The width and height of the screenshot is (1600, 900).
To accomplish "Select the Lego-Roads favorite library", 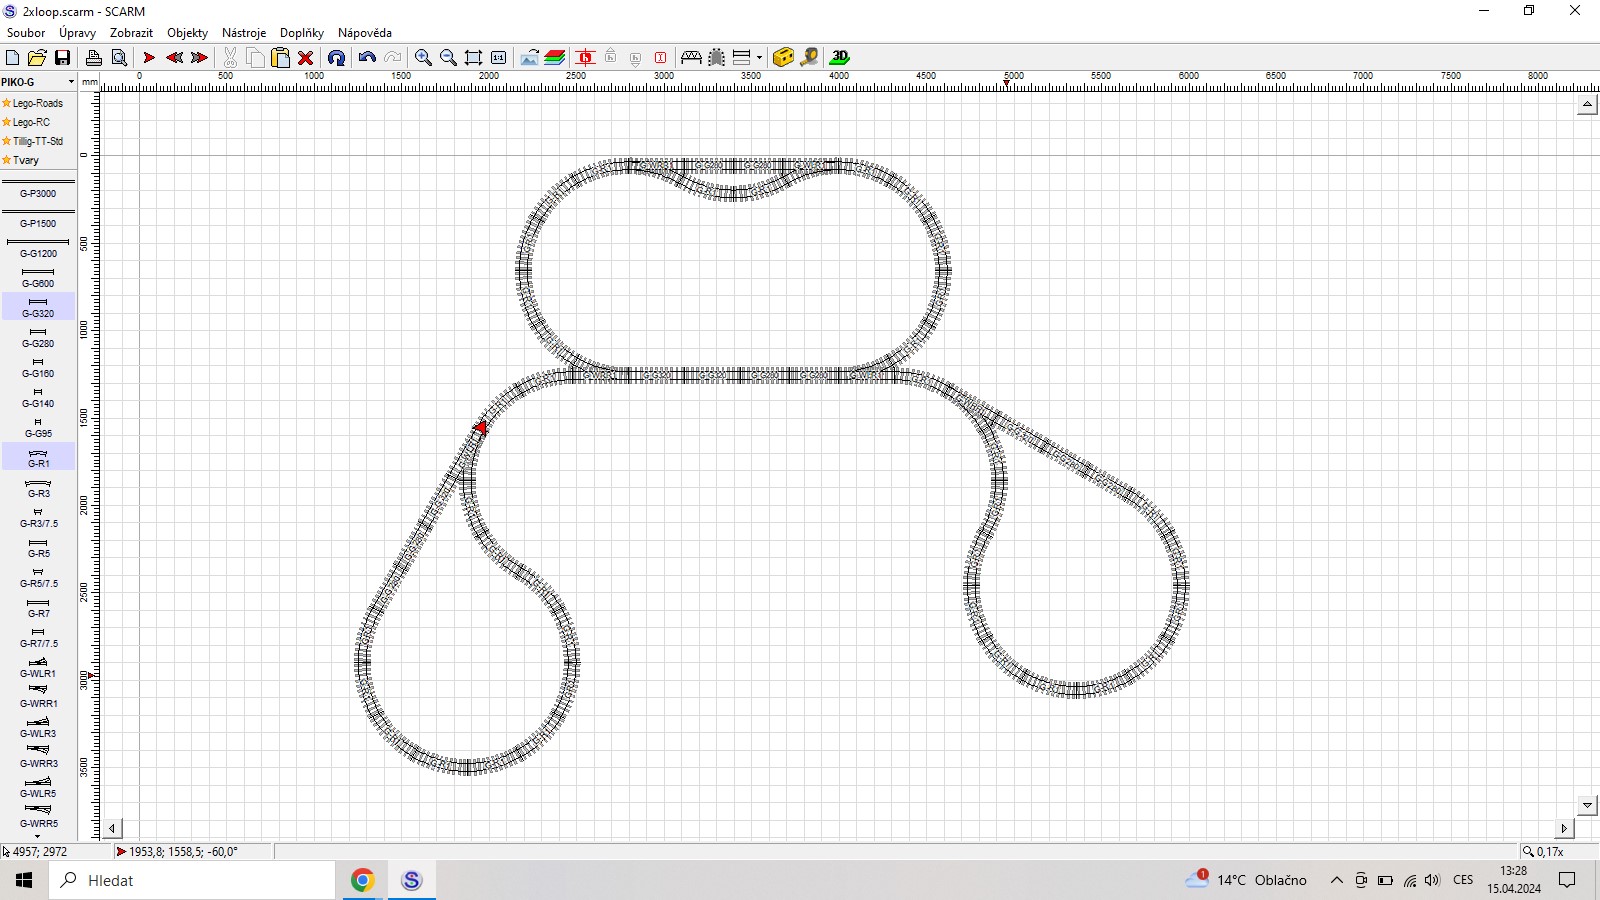I will click(37, 103).
